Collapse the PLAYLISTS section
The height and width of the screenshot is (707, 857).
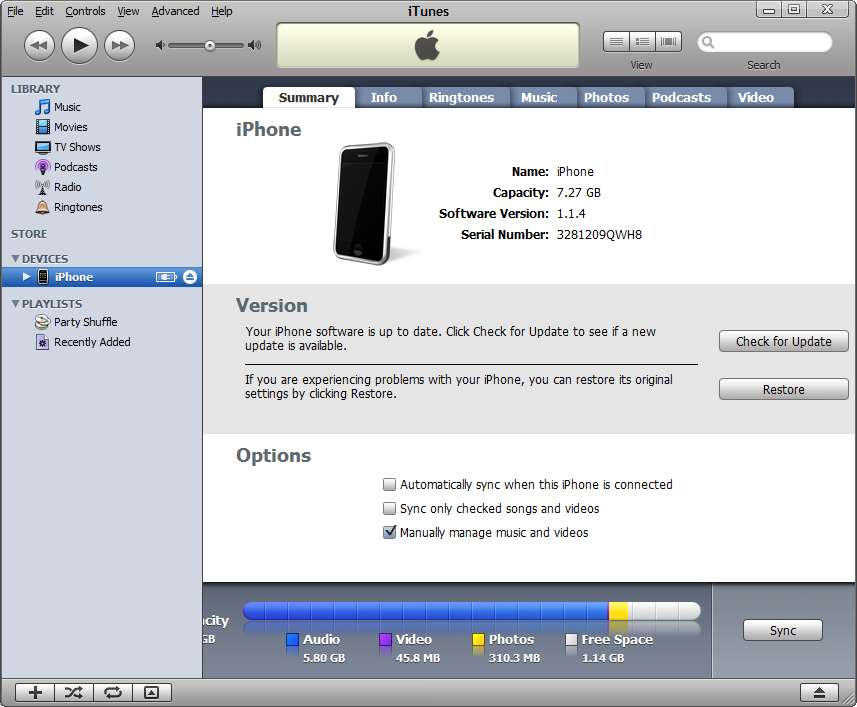[x=15, y=303]
